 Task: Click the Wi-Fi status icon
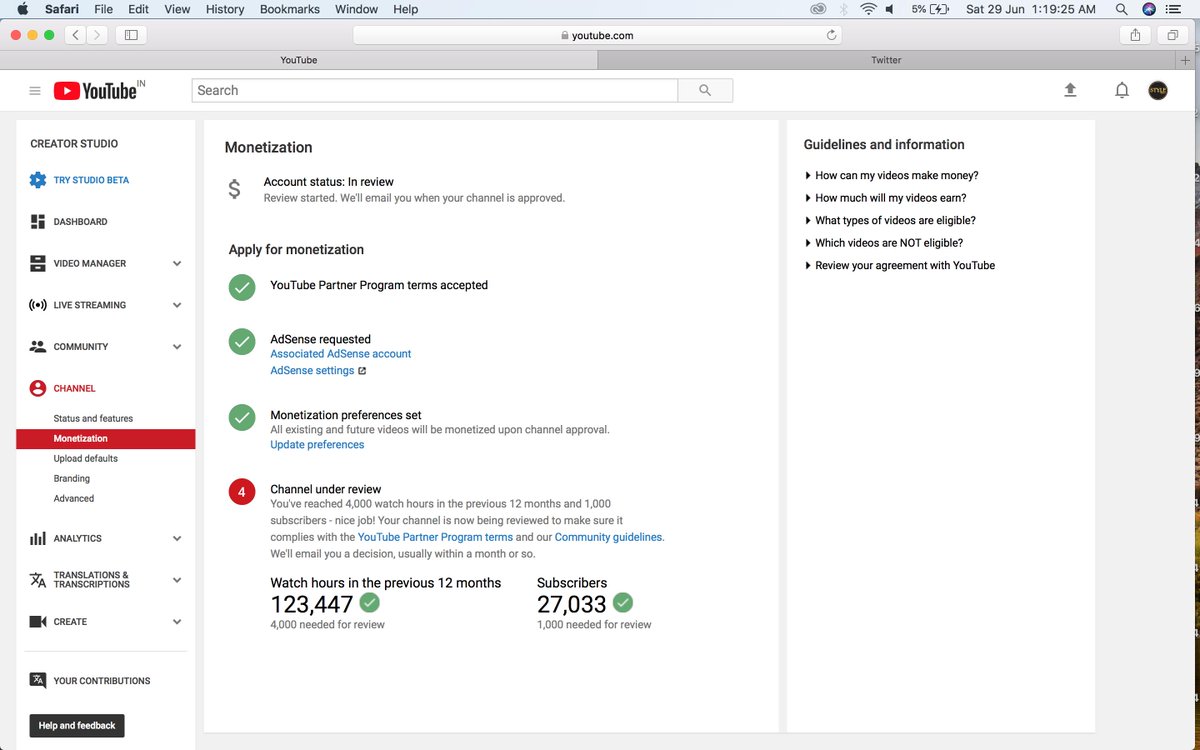pyautogui.click(x=867, y=9)
